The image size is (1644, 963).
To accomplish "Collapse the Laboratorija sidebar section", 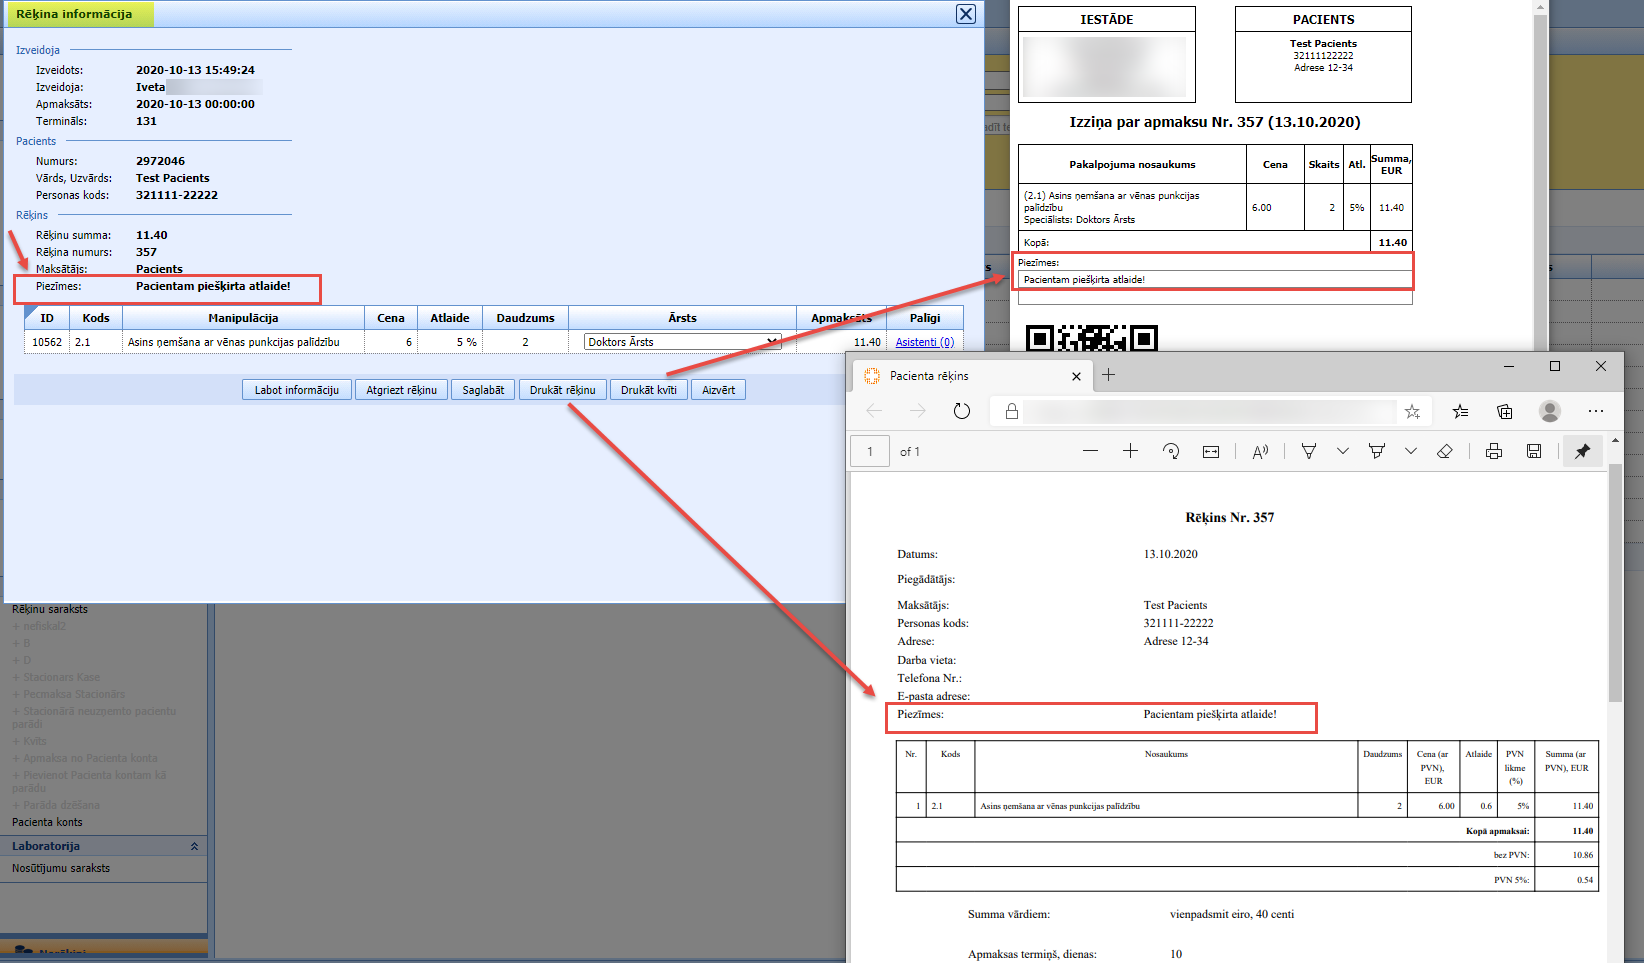I will click(x=194, y=846).
